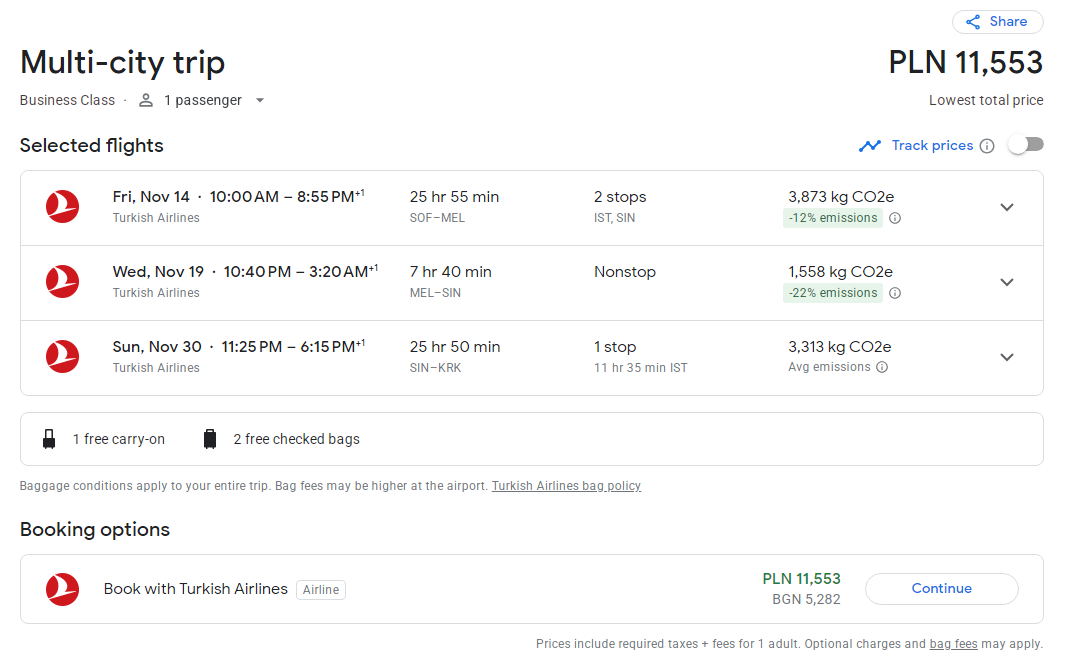The width and height of the screenshot is (1066, 666).
Task: Click the Track prices trend line icon
Action: 870,145
